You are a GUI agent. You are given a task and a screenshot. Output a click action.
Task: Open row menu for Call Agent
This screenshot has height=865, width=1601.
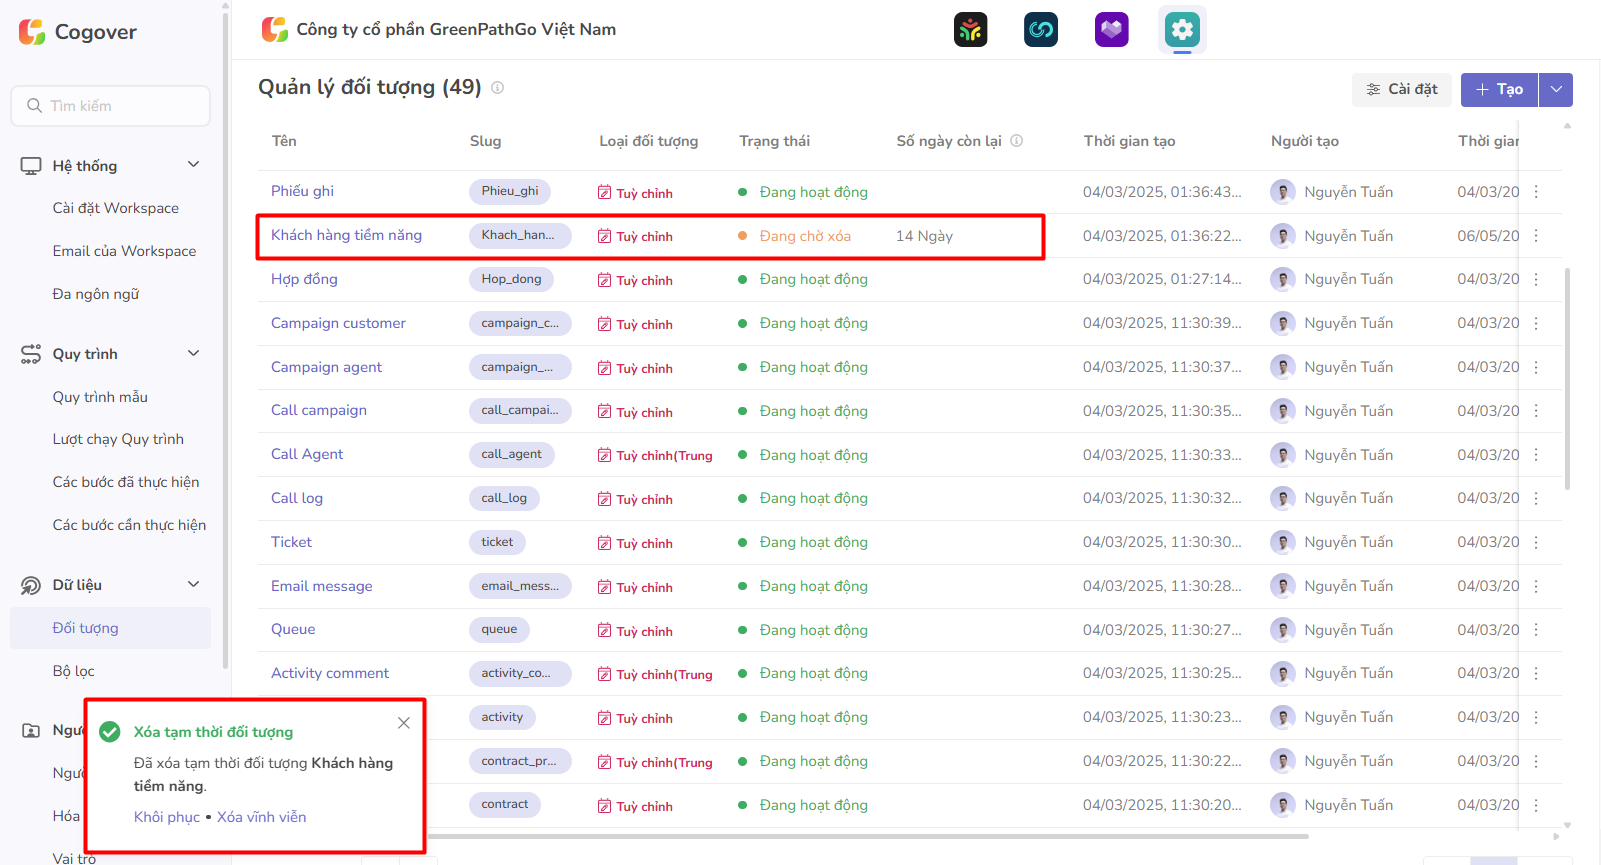pyautogui.click(x=1536, y=455)
